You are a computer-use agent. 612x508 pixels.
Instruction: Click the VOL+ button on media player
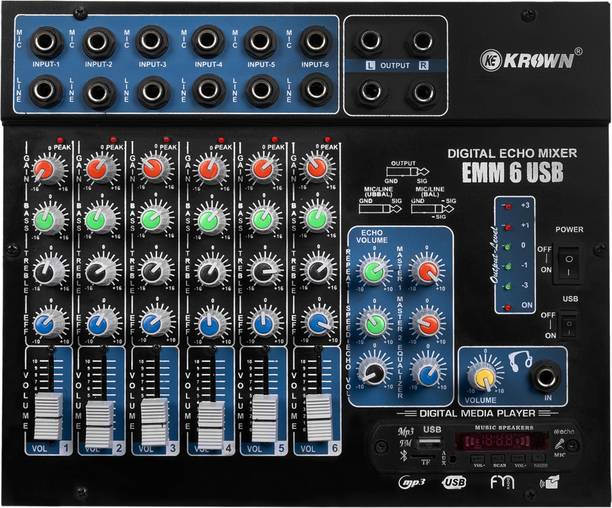coord(518,459)
